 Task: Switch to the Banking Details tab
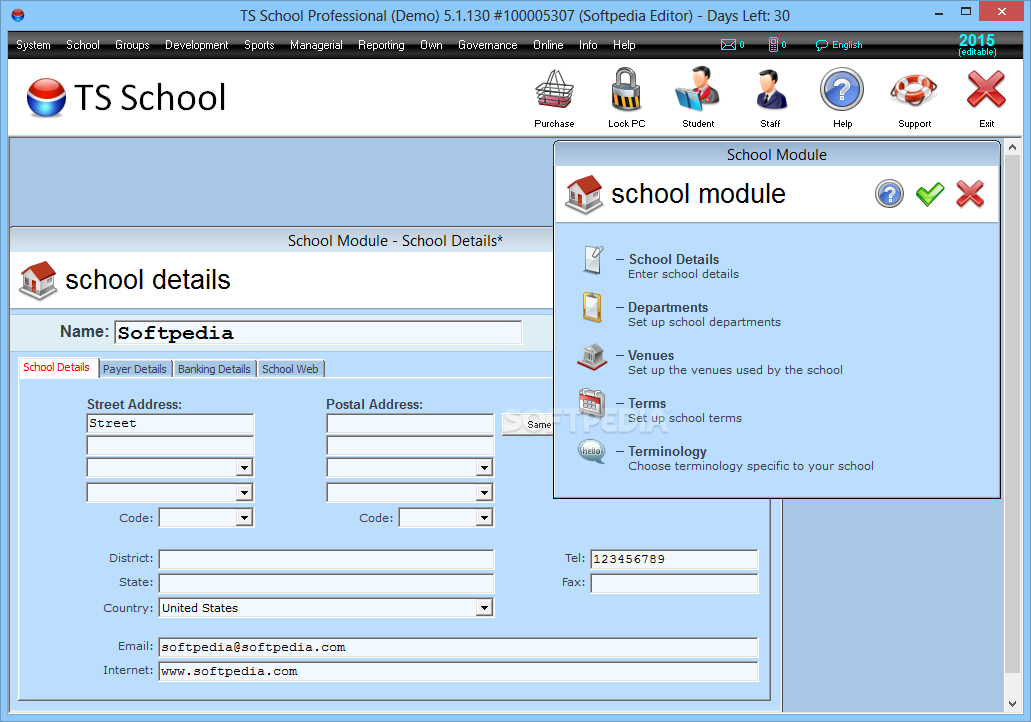214,369
